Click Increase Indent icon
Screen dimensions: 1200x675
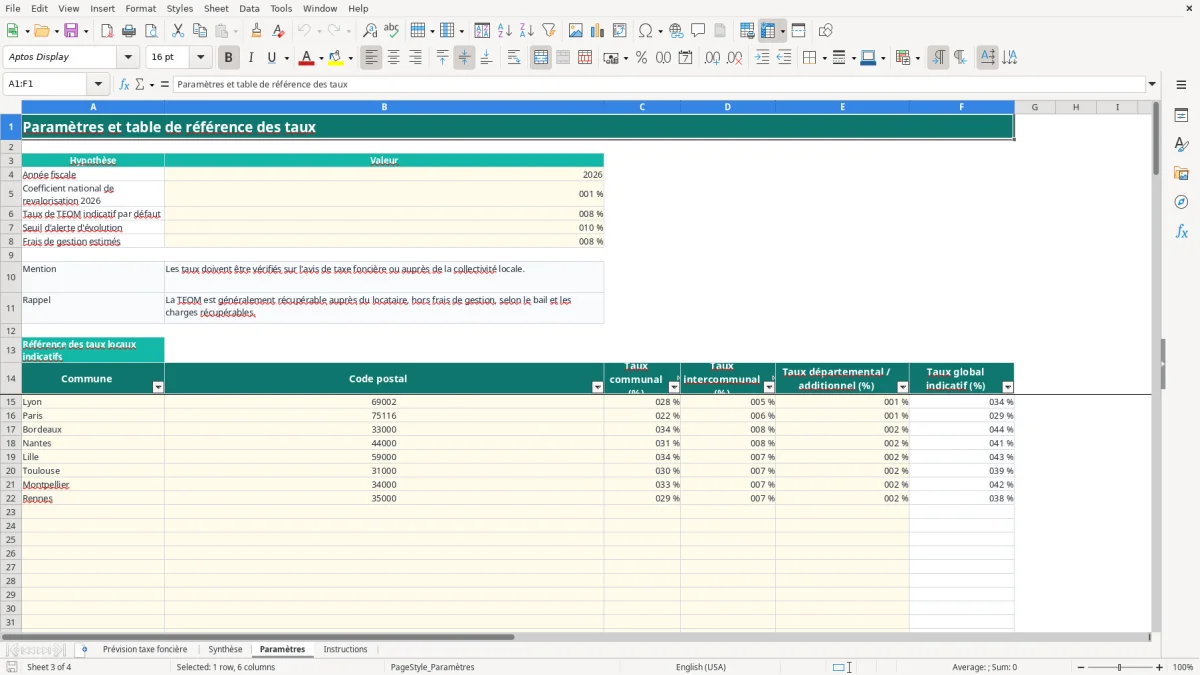tap(762, 58)
